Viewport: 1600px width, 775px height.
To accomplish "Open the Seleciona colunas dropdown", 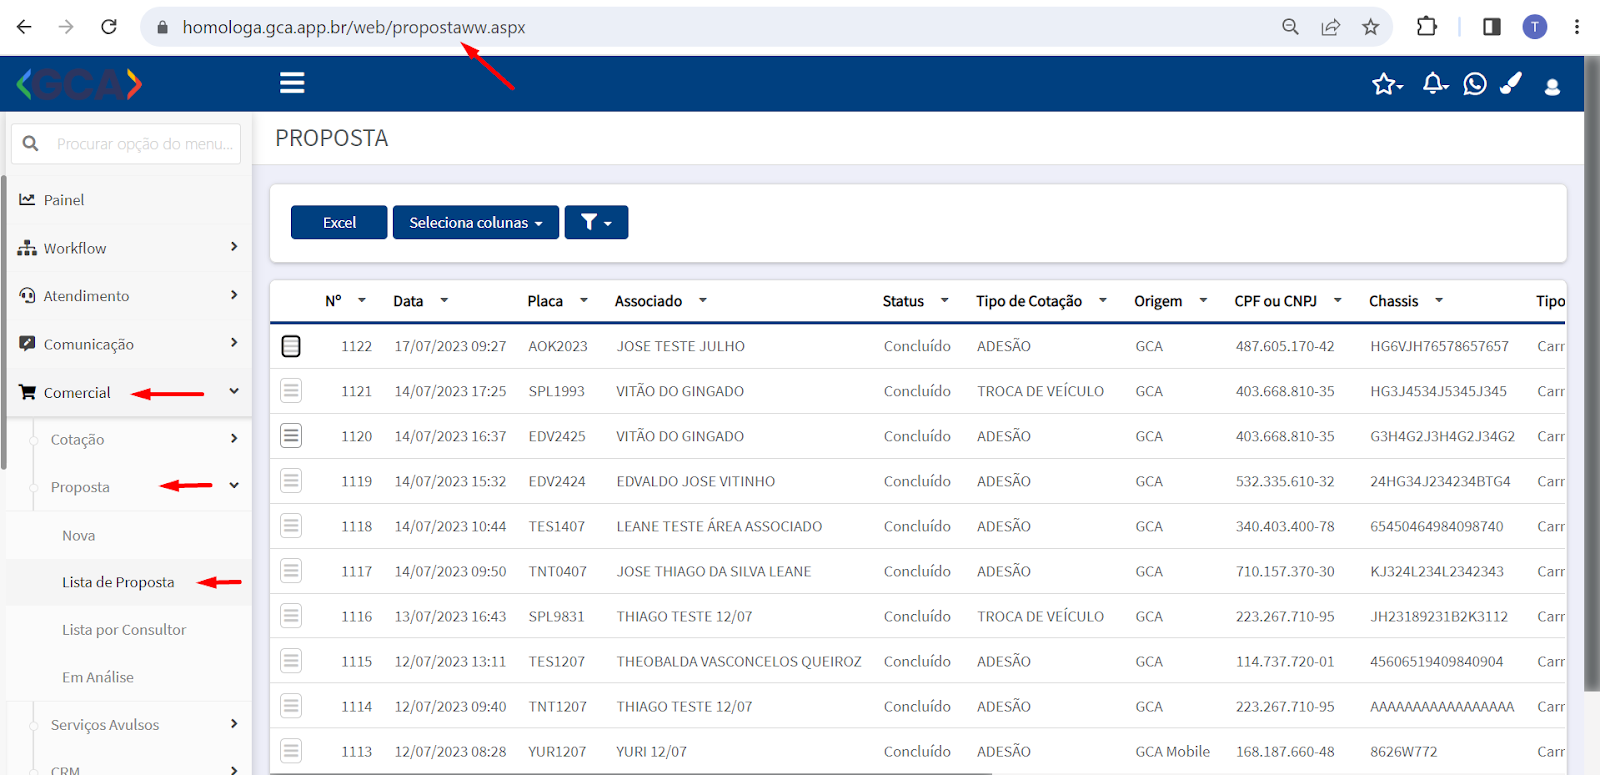I will (476, 222).
